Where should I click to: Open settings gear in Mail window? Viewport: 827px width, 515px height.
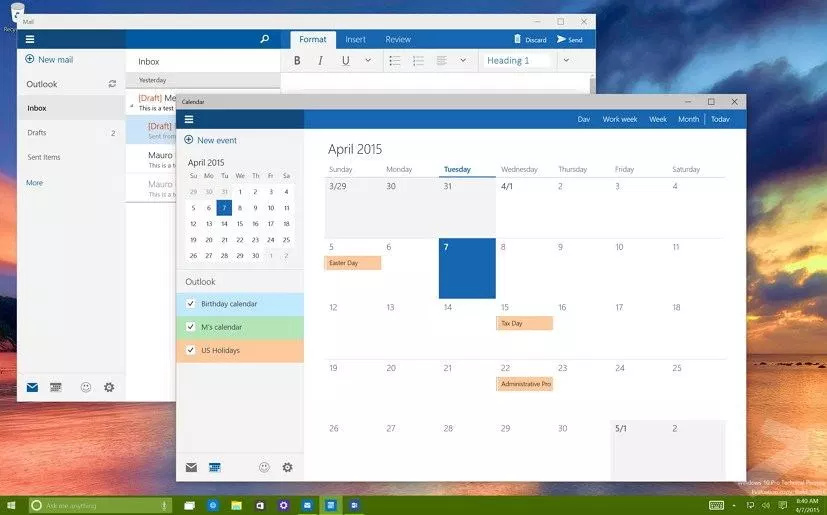pyautogui.click(x=109, y=387)
